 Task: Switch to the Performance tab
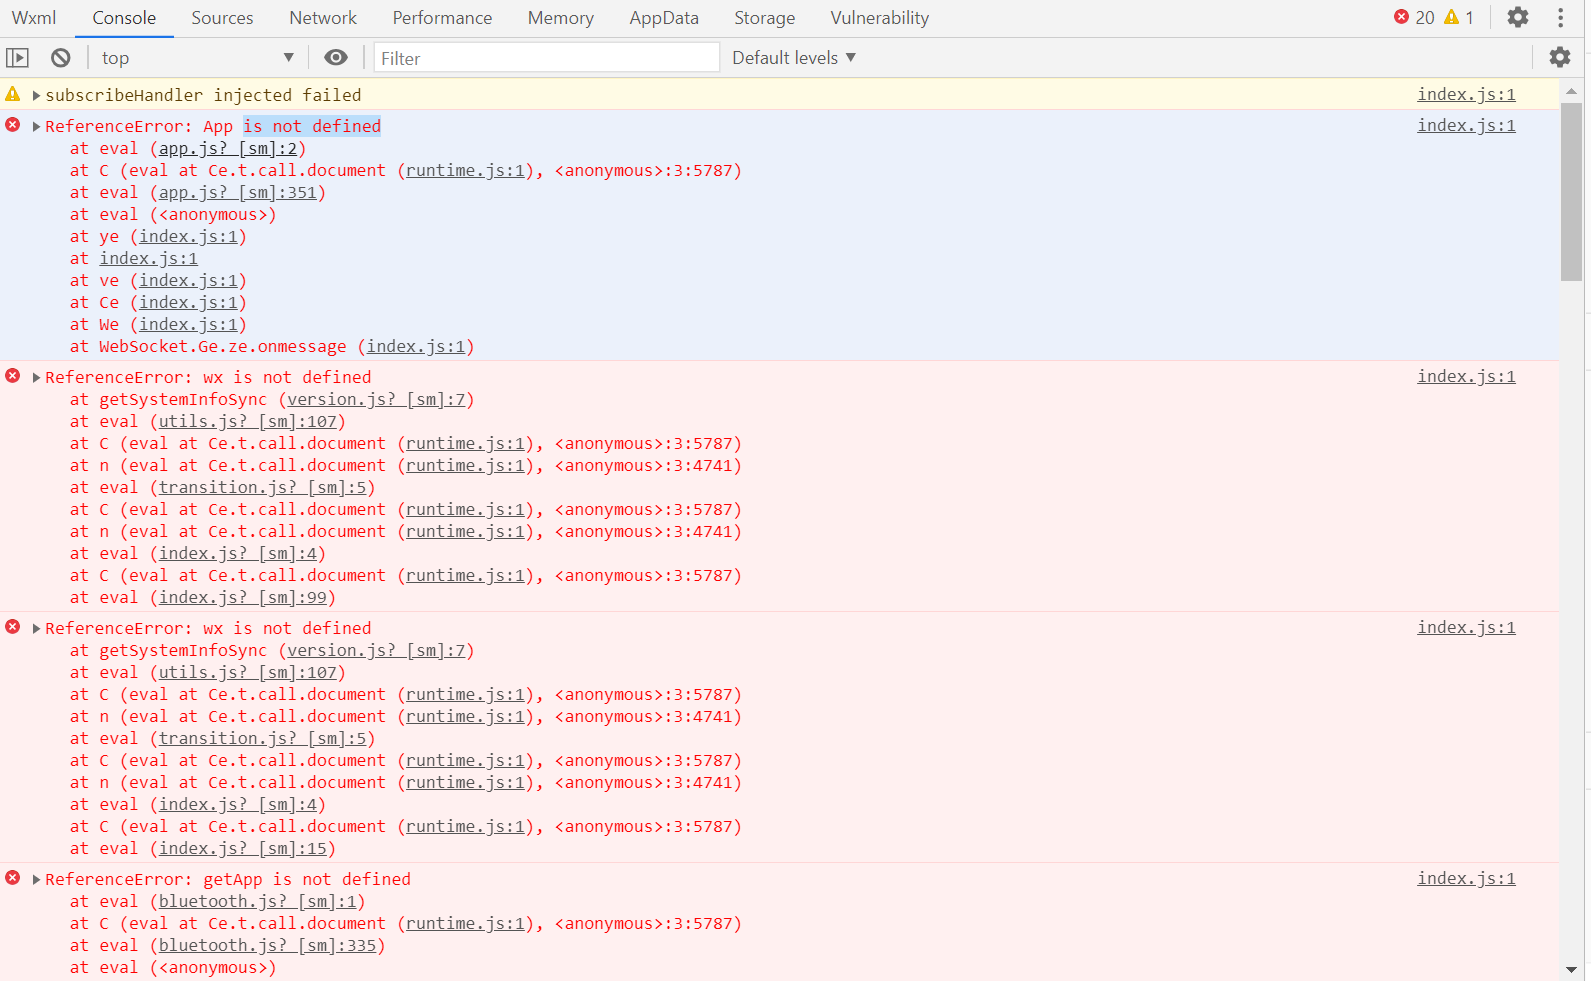[x=442, y=18]
